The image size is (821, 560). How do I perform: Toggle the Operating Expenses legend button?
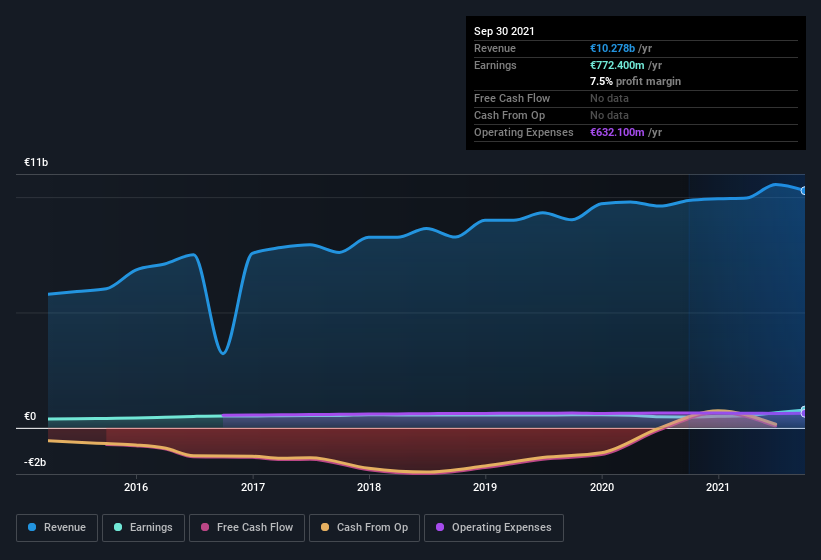click(x=494, y=528)
